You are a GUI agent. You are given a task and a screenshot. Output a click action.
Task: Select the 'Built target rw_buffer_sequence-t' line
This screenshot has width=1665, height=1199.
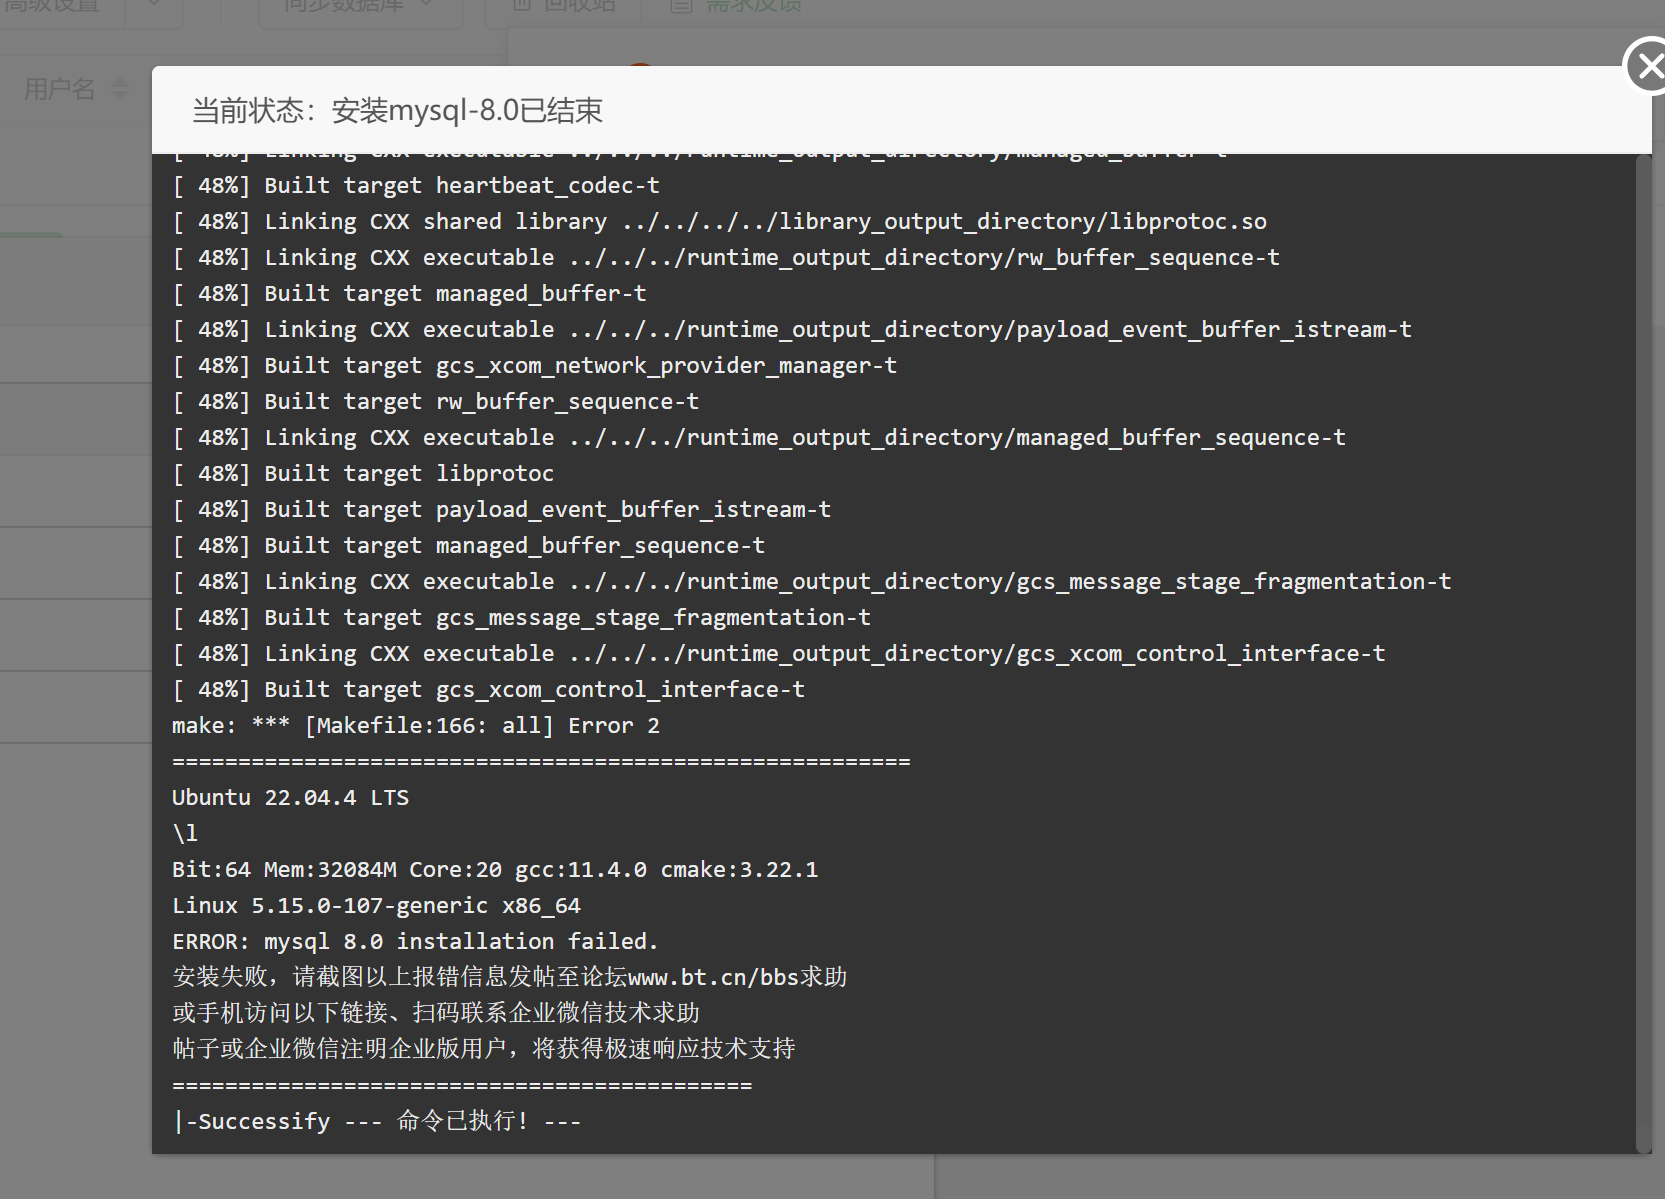point(435,402)
